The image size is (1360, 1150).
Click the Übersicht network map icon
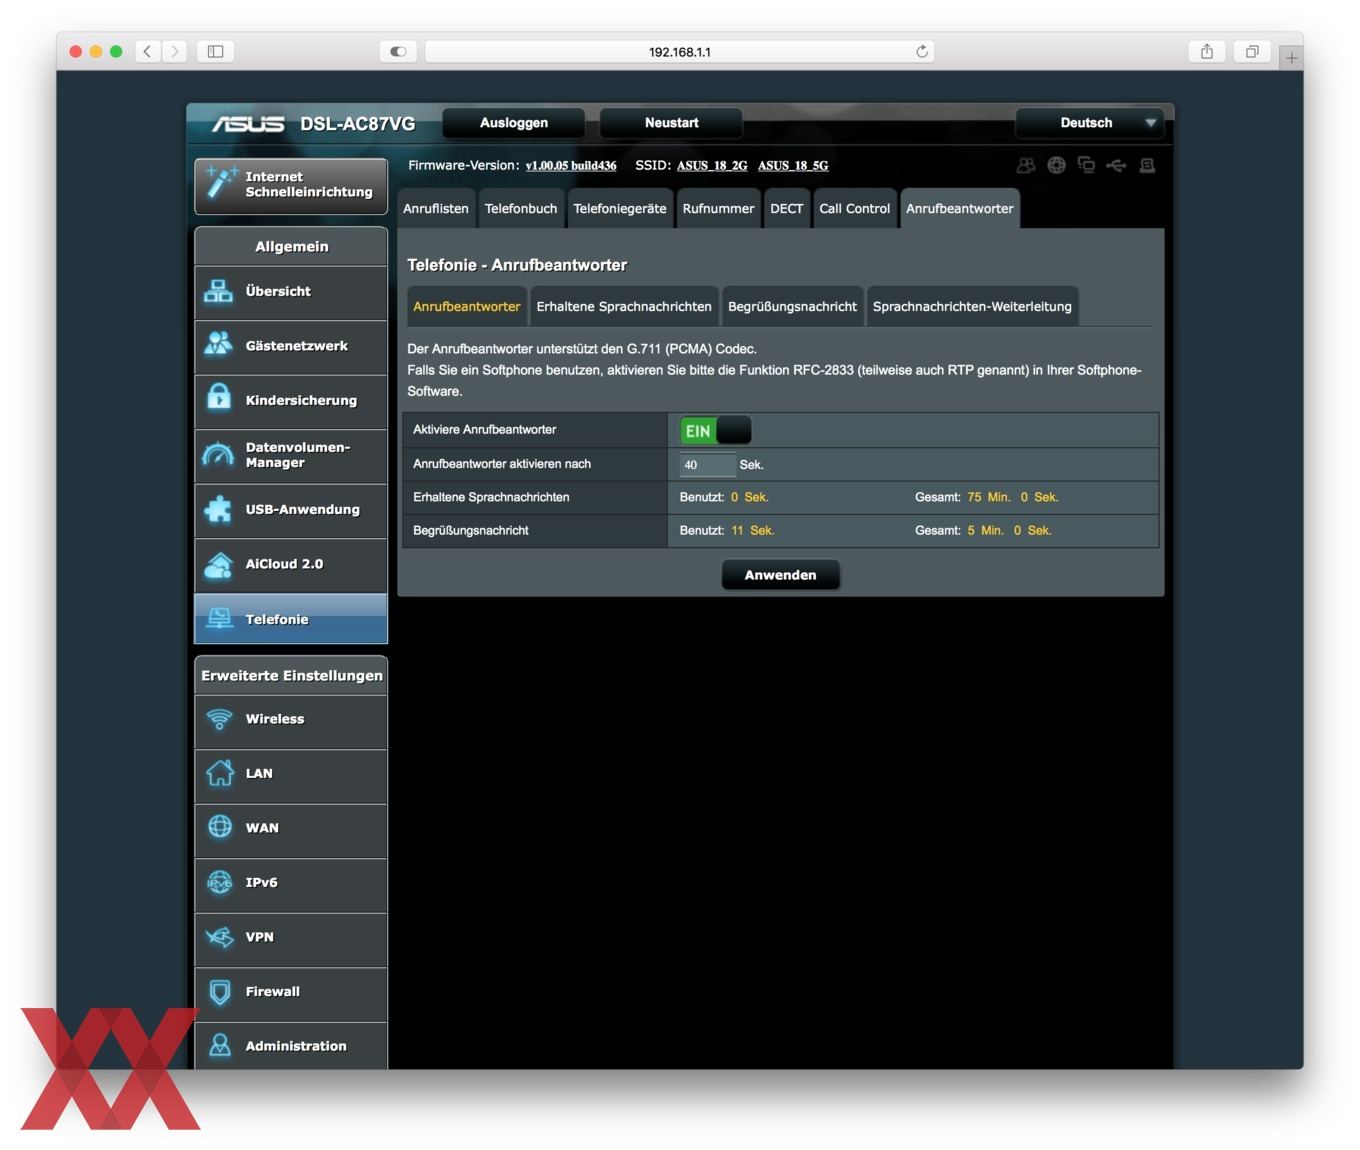(218, 291)
